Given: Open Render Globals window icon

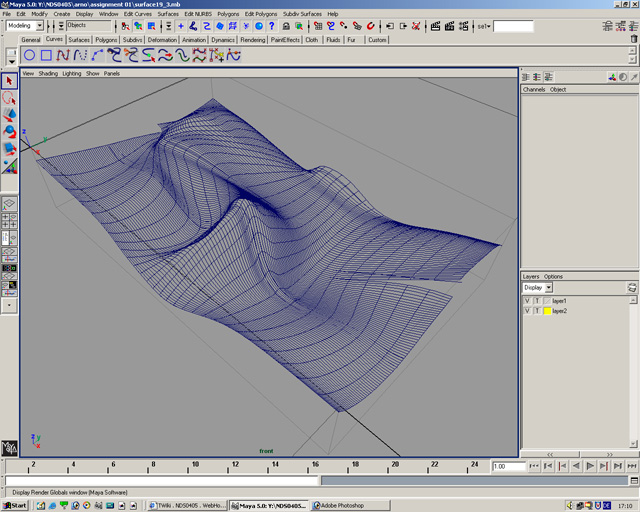Looking at the screenshot, I should (x=463, y=26).
